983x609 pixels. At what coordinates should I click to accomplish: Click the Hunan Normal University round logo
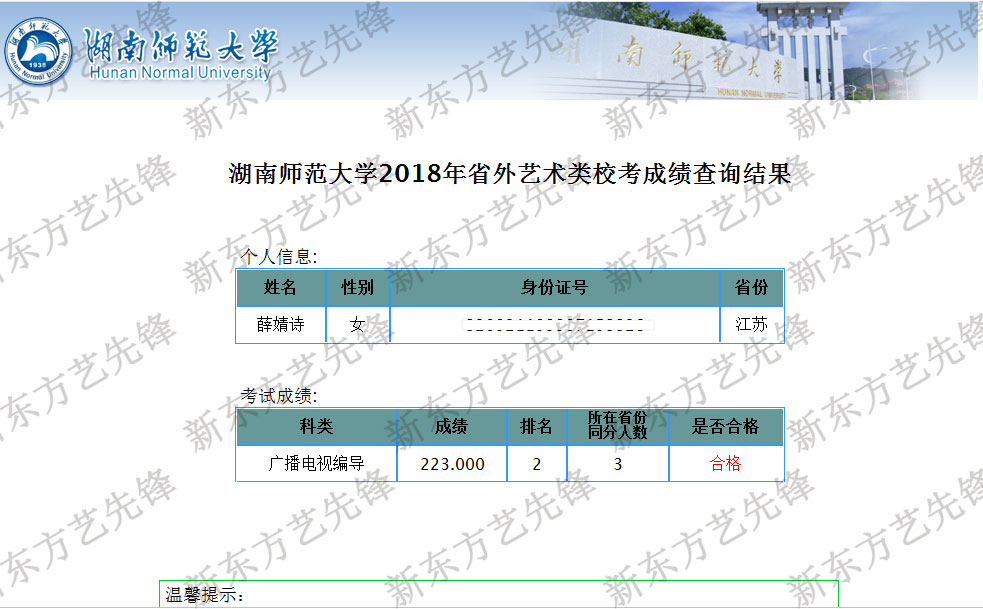pos(38,51)
